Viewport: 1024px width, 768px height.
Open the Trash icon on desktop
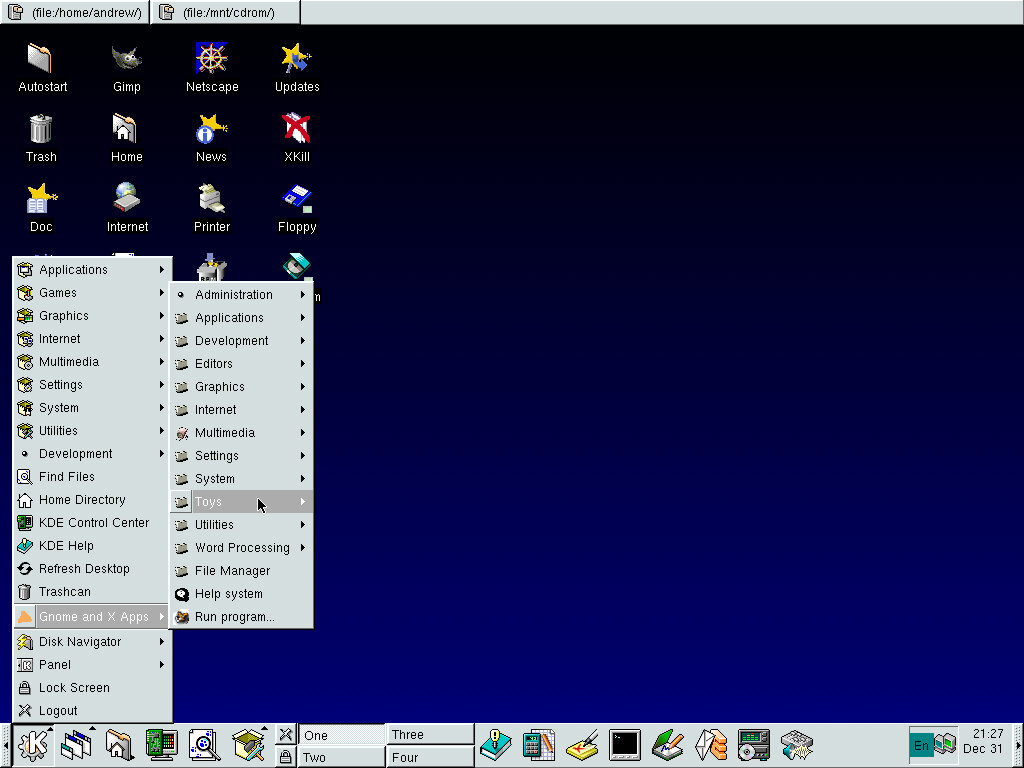(x=41, y=130)
